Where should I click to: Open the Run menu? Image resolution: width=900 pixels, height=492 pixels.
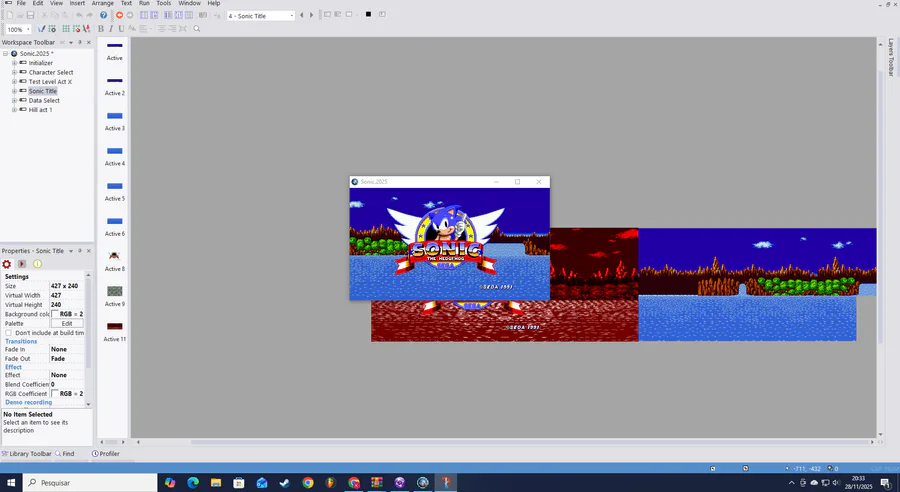pos(144,3)
